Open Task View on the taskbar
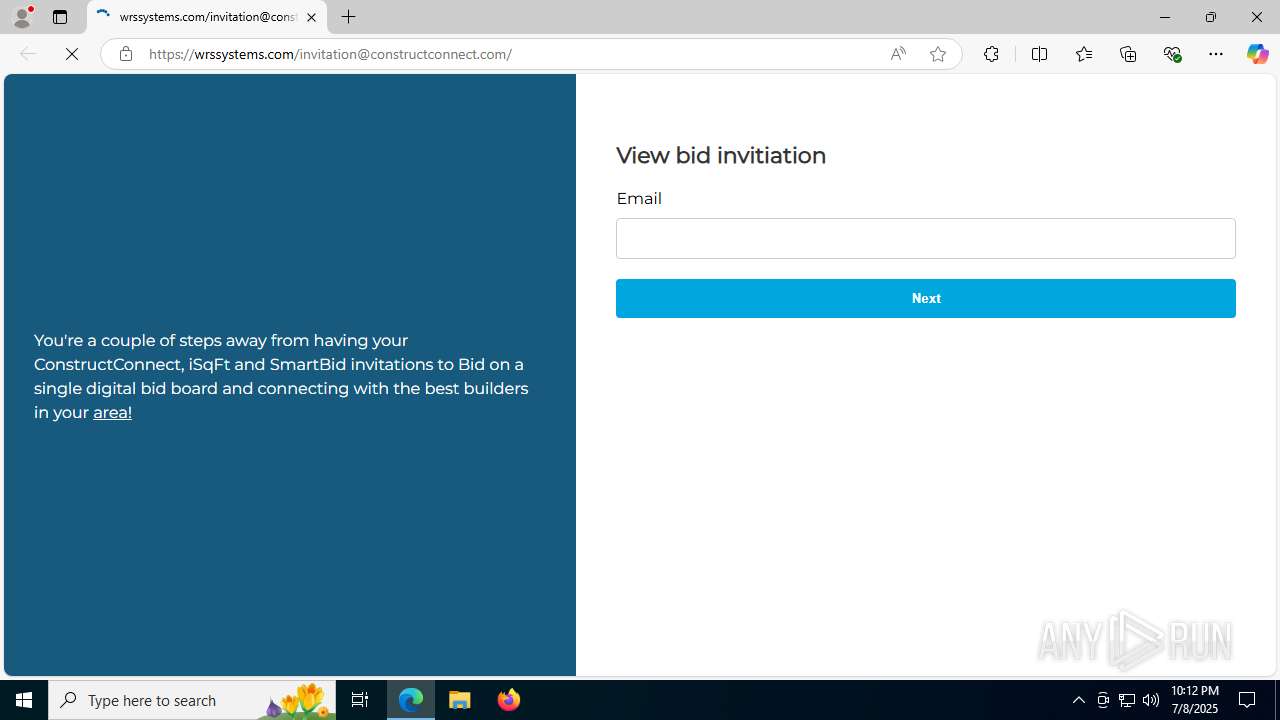Screen dimensions: 1280x720 pos(360,700)
